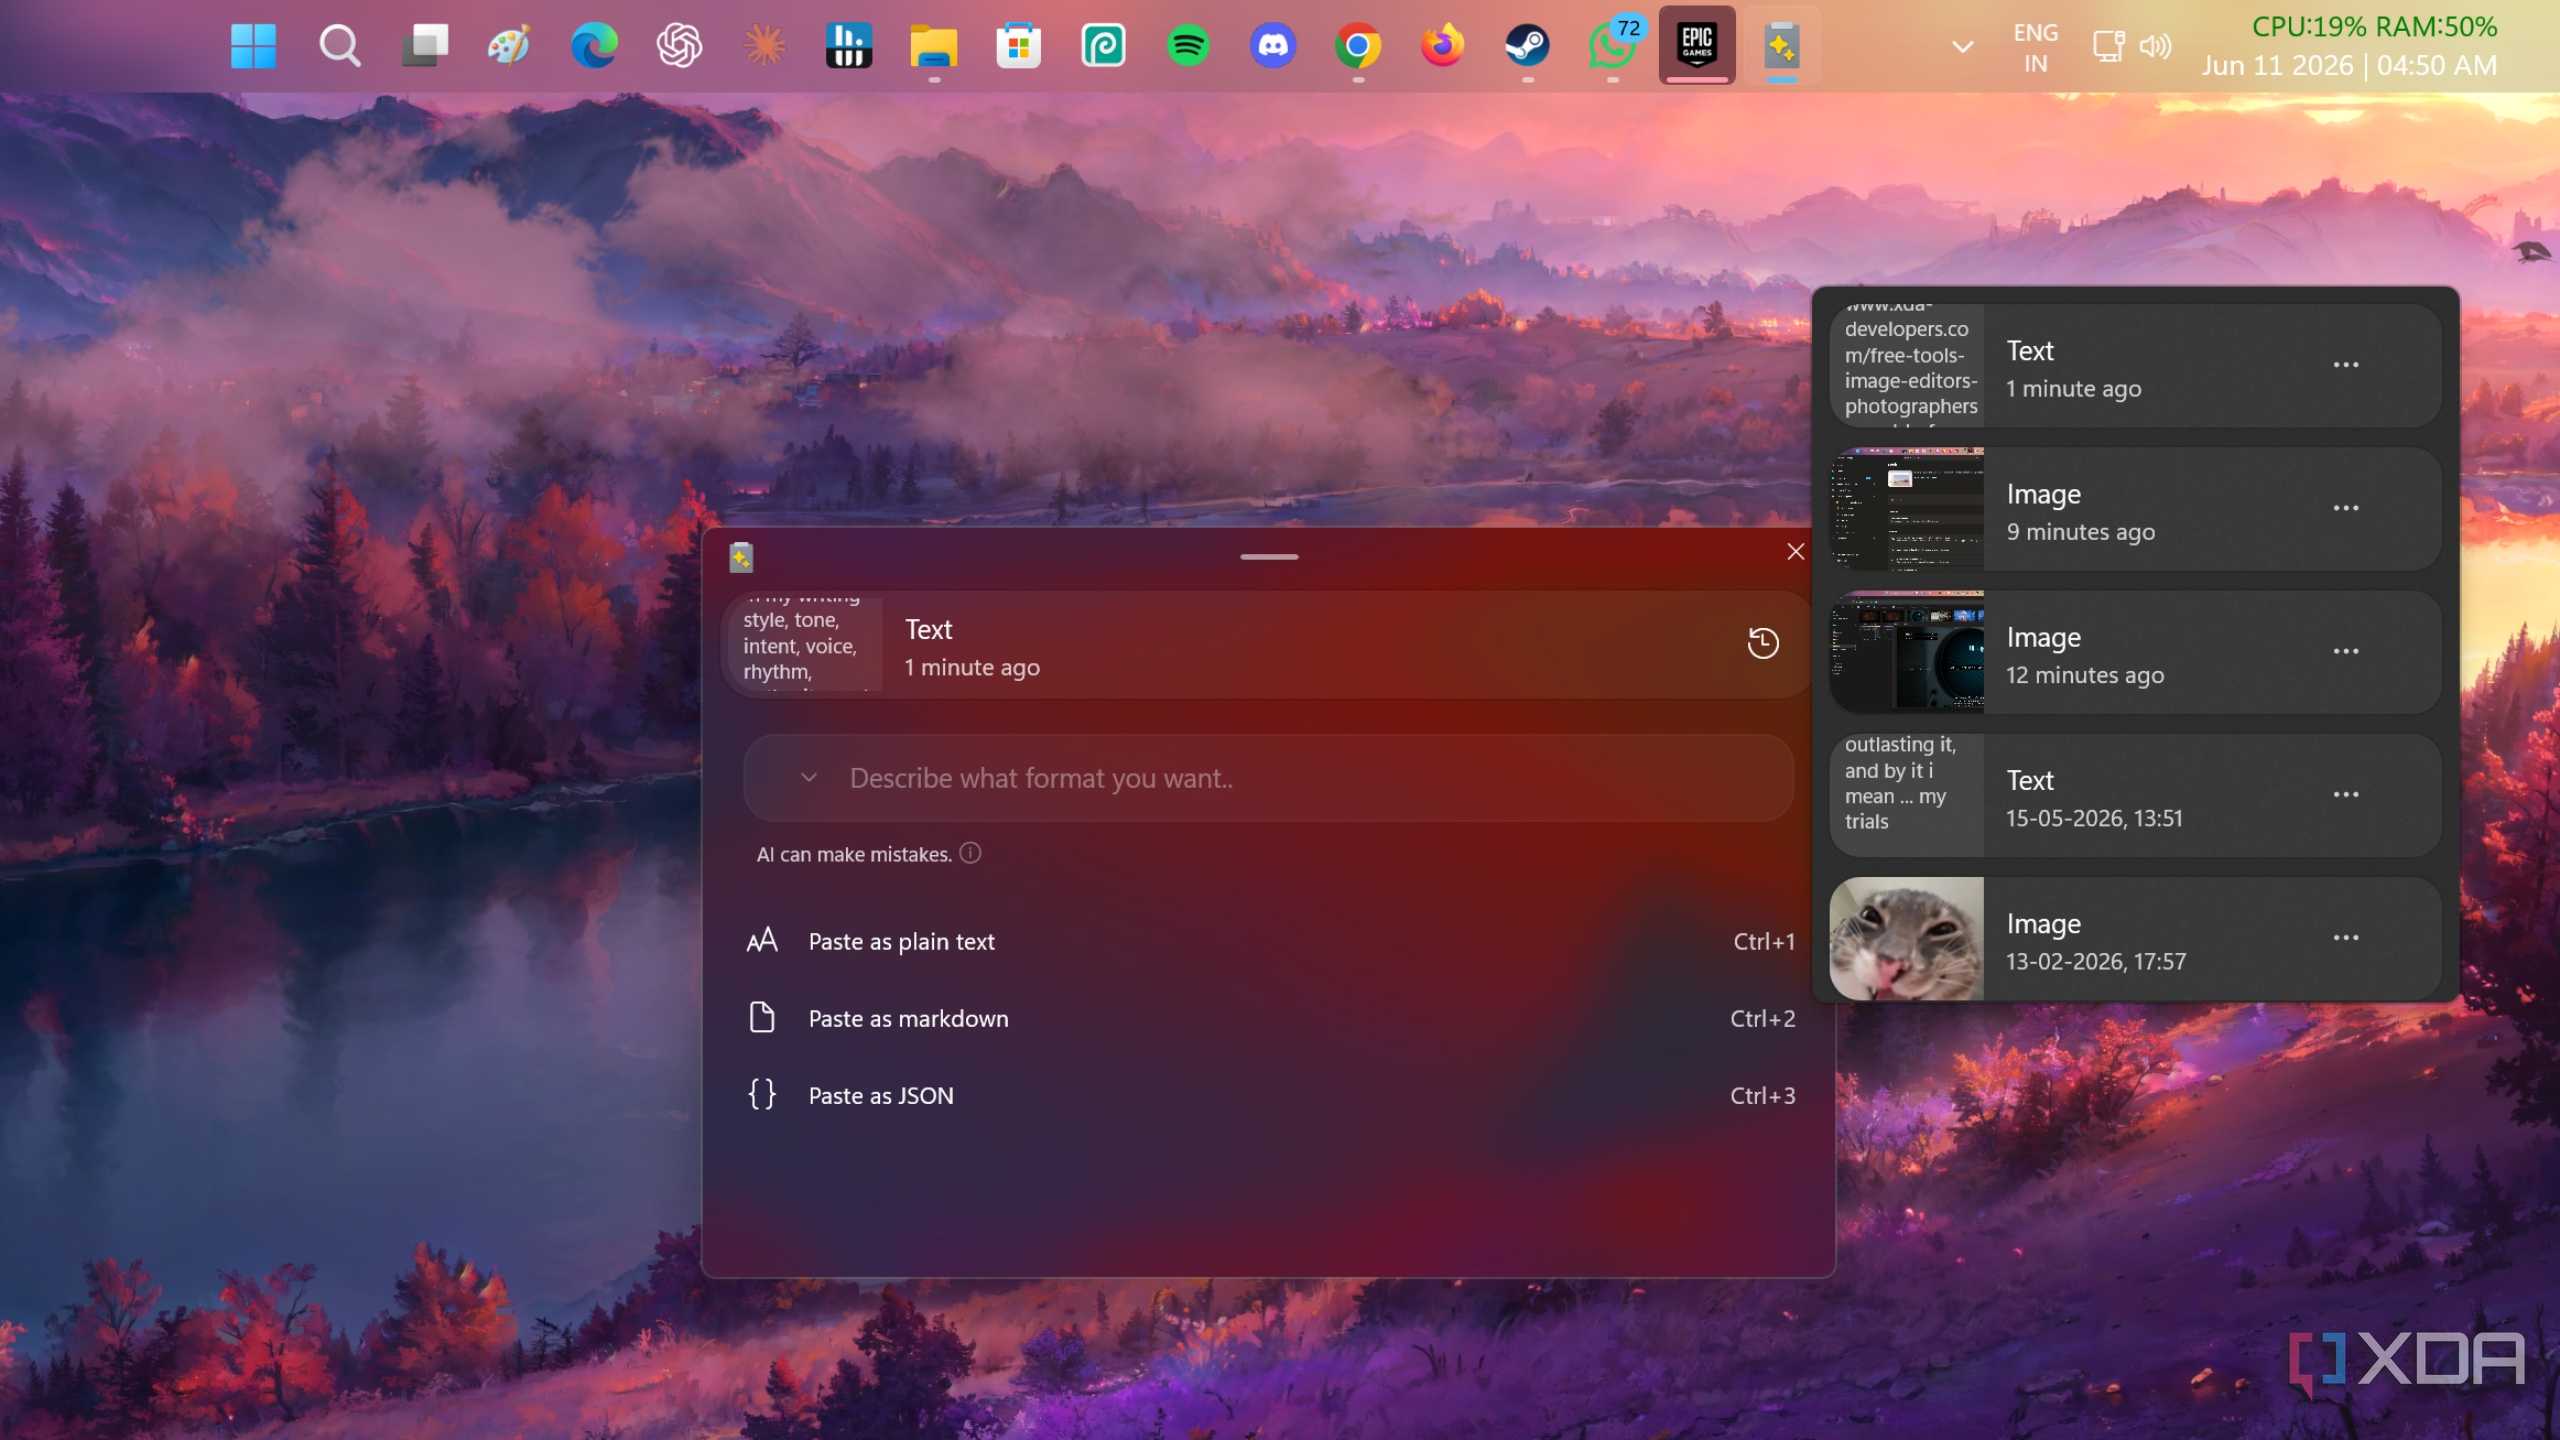The height and width of the screenshot is (1440, 2560).
Task: Show hidden system tray icons
Action: pyautogui.click(x=1963, y=46)
